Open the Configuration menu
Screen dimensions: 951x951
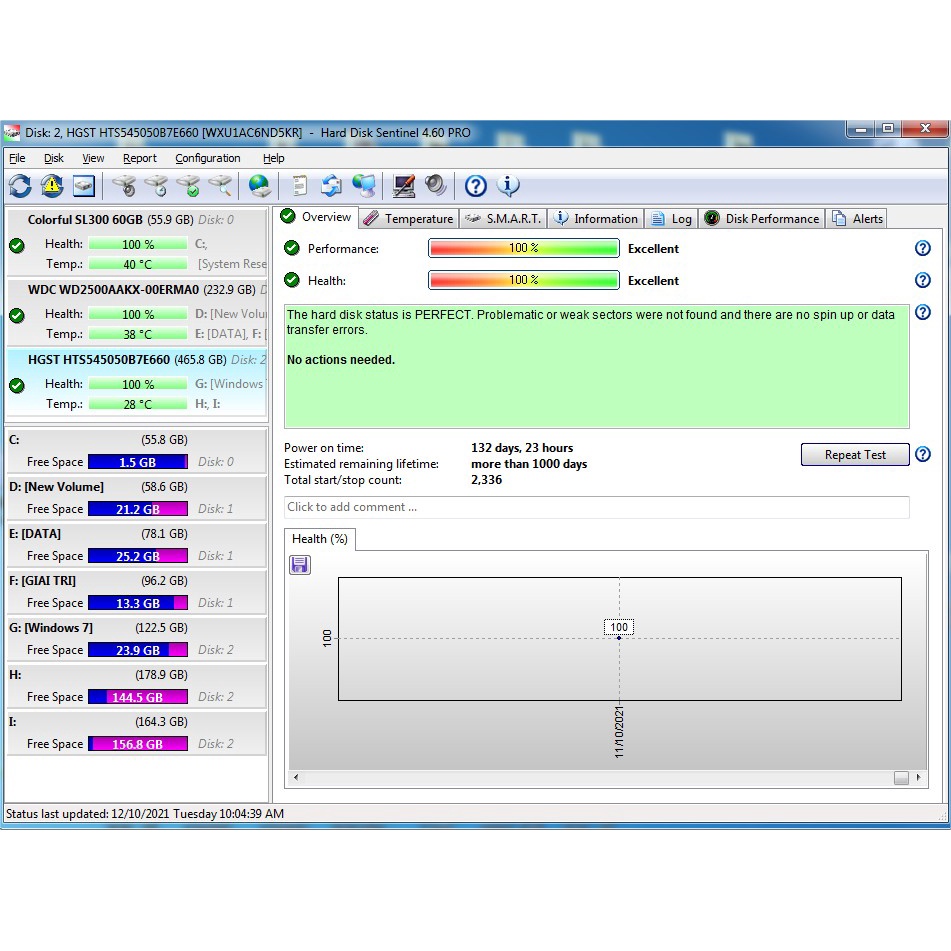(207, 158)
